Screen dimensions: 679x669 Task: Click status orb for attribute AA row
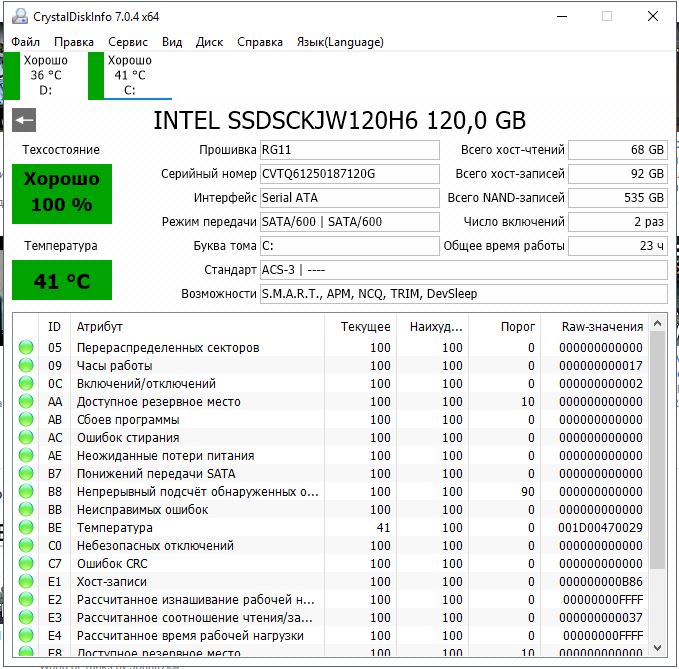coord(26,401)
